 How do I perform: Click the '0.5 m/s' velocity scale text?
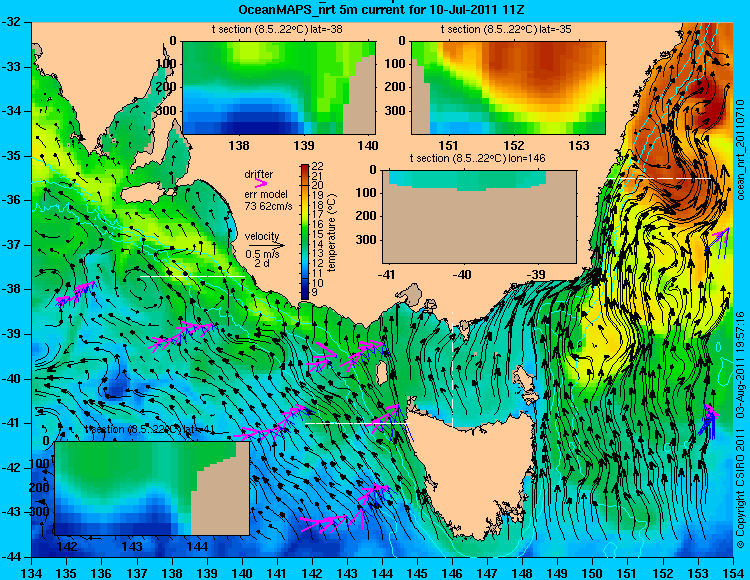click(262, 254)
